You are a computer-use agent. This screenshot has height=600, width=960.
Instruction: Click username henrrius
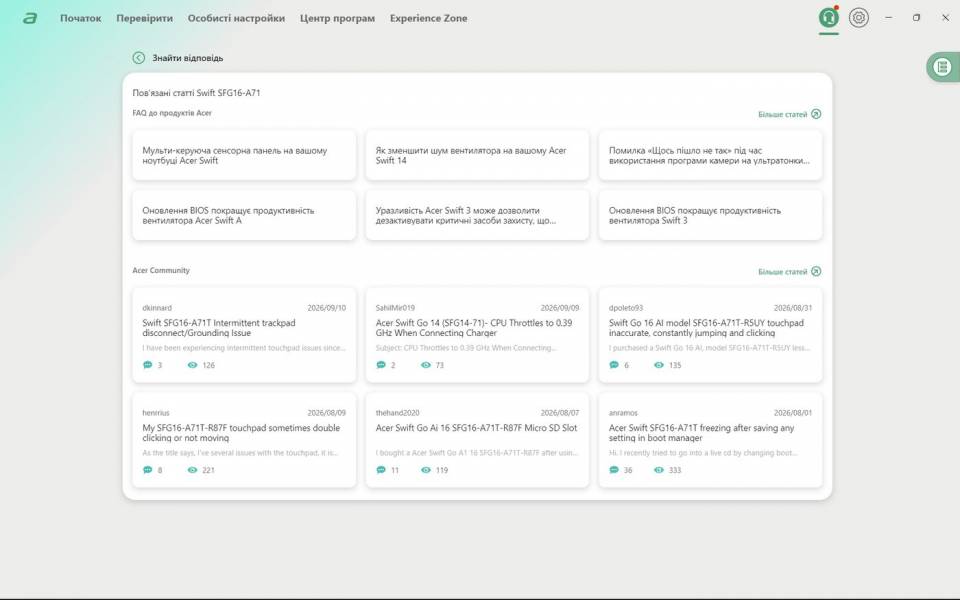[x=156, y=413]
